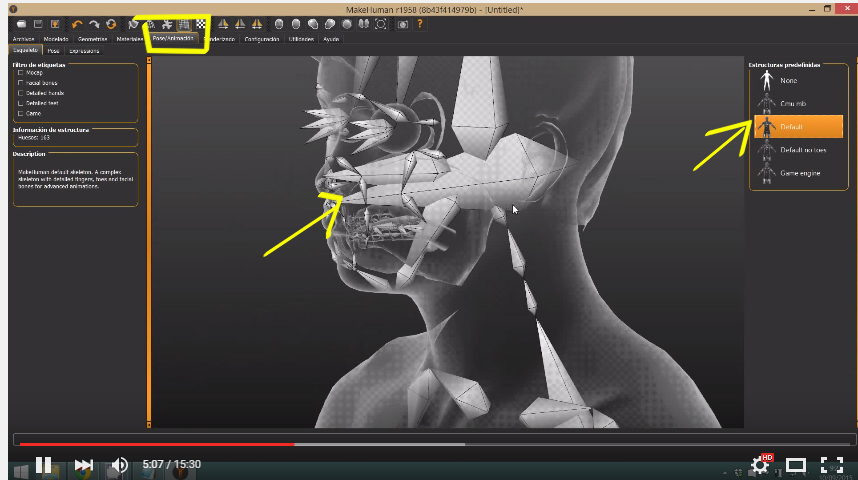Switch to fourth head side-view icon
The width and height of the screenshot is (858, 480).
pos(330,24)
